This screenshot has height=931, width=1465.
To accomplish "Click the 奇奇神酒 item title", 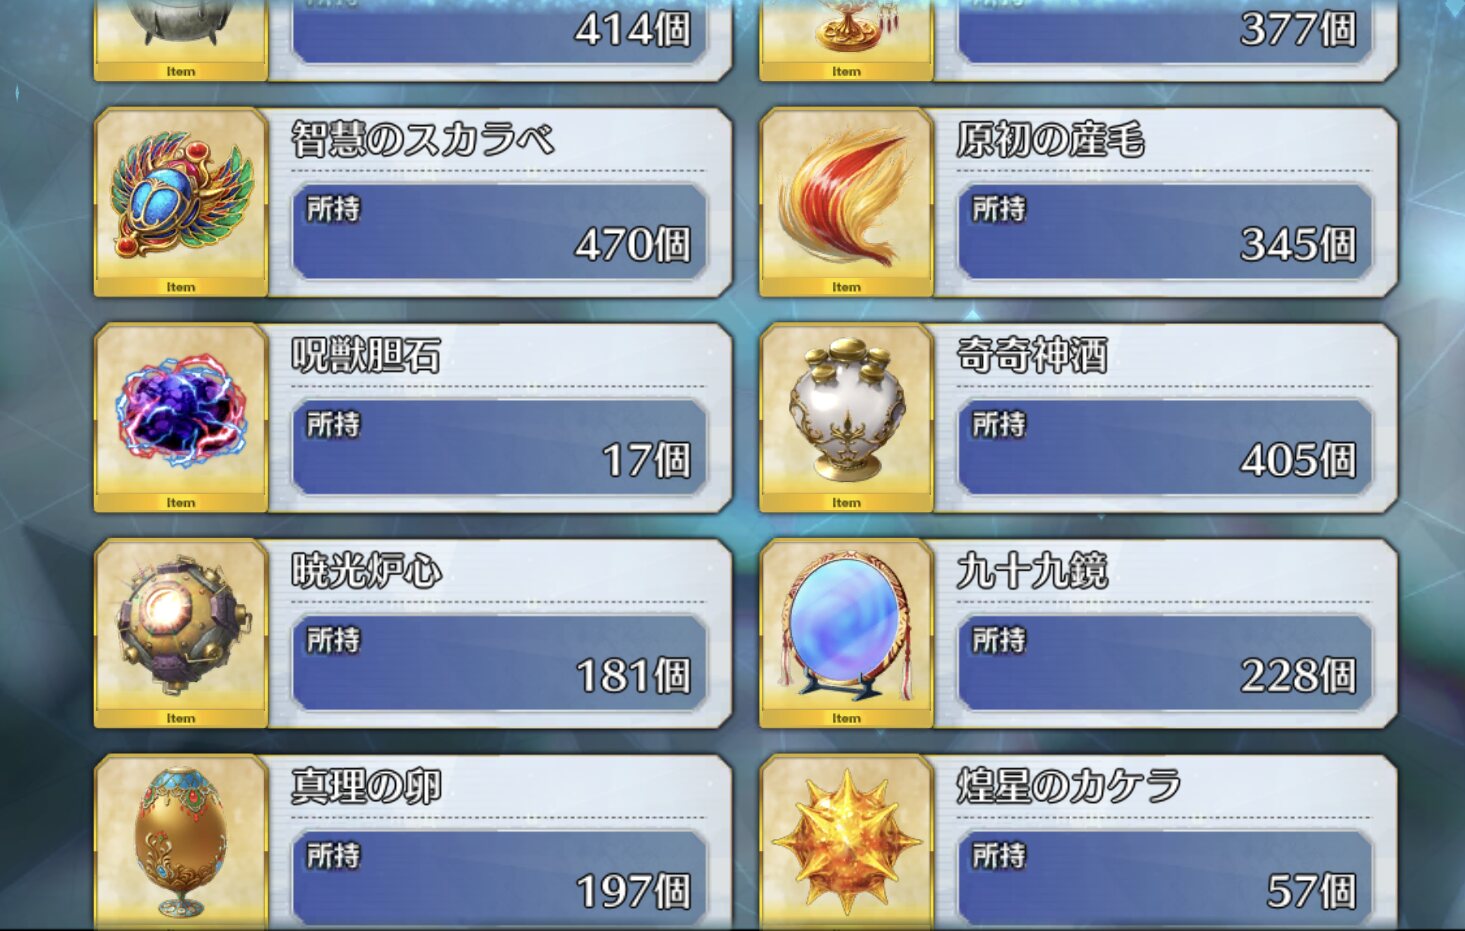I will pos(1032,355).
